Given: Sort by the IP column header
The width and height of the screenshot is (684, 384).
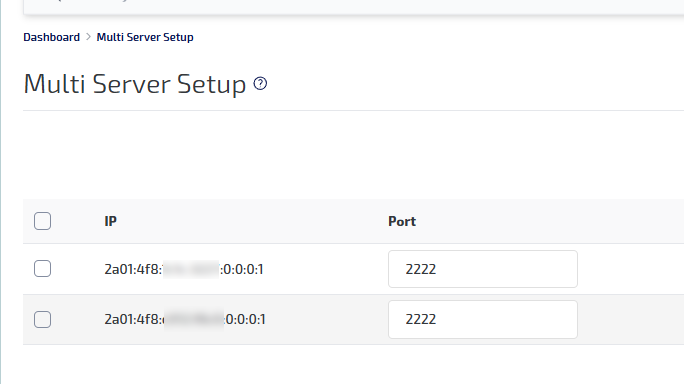Looking at the screenshot, I should tap(110, 221).
